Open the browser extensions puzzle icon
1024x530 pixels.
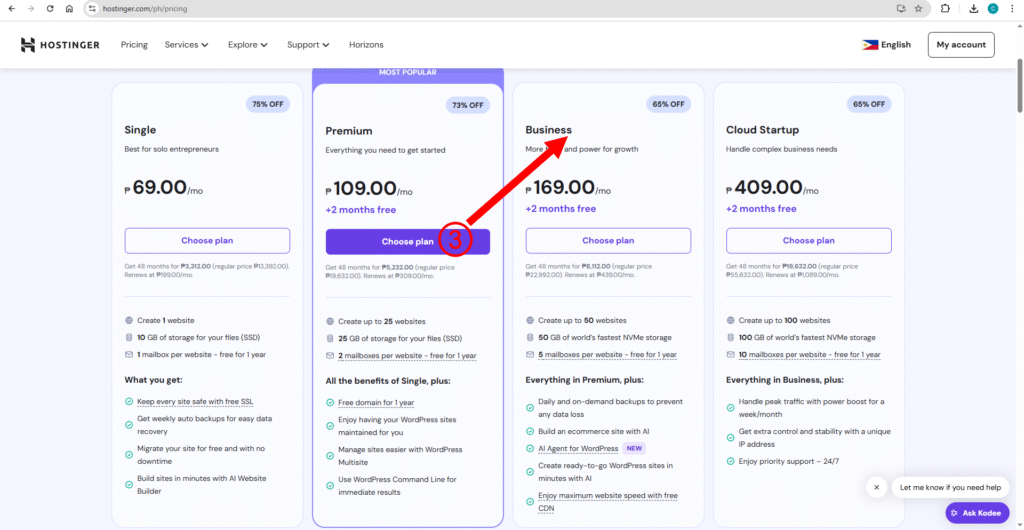pyautogui.click(x=945, y=8)
